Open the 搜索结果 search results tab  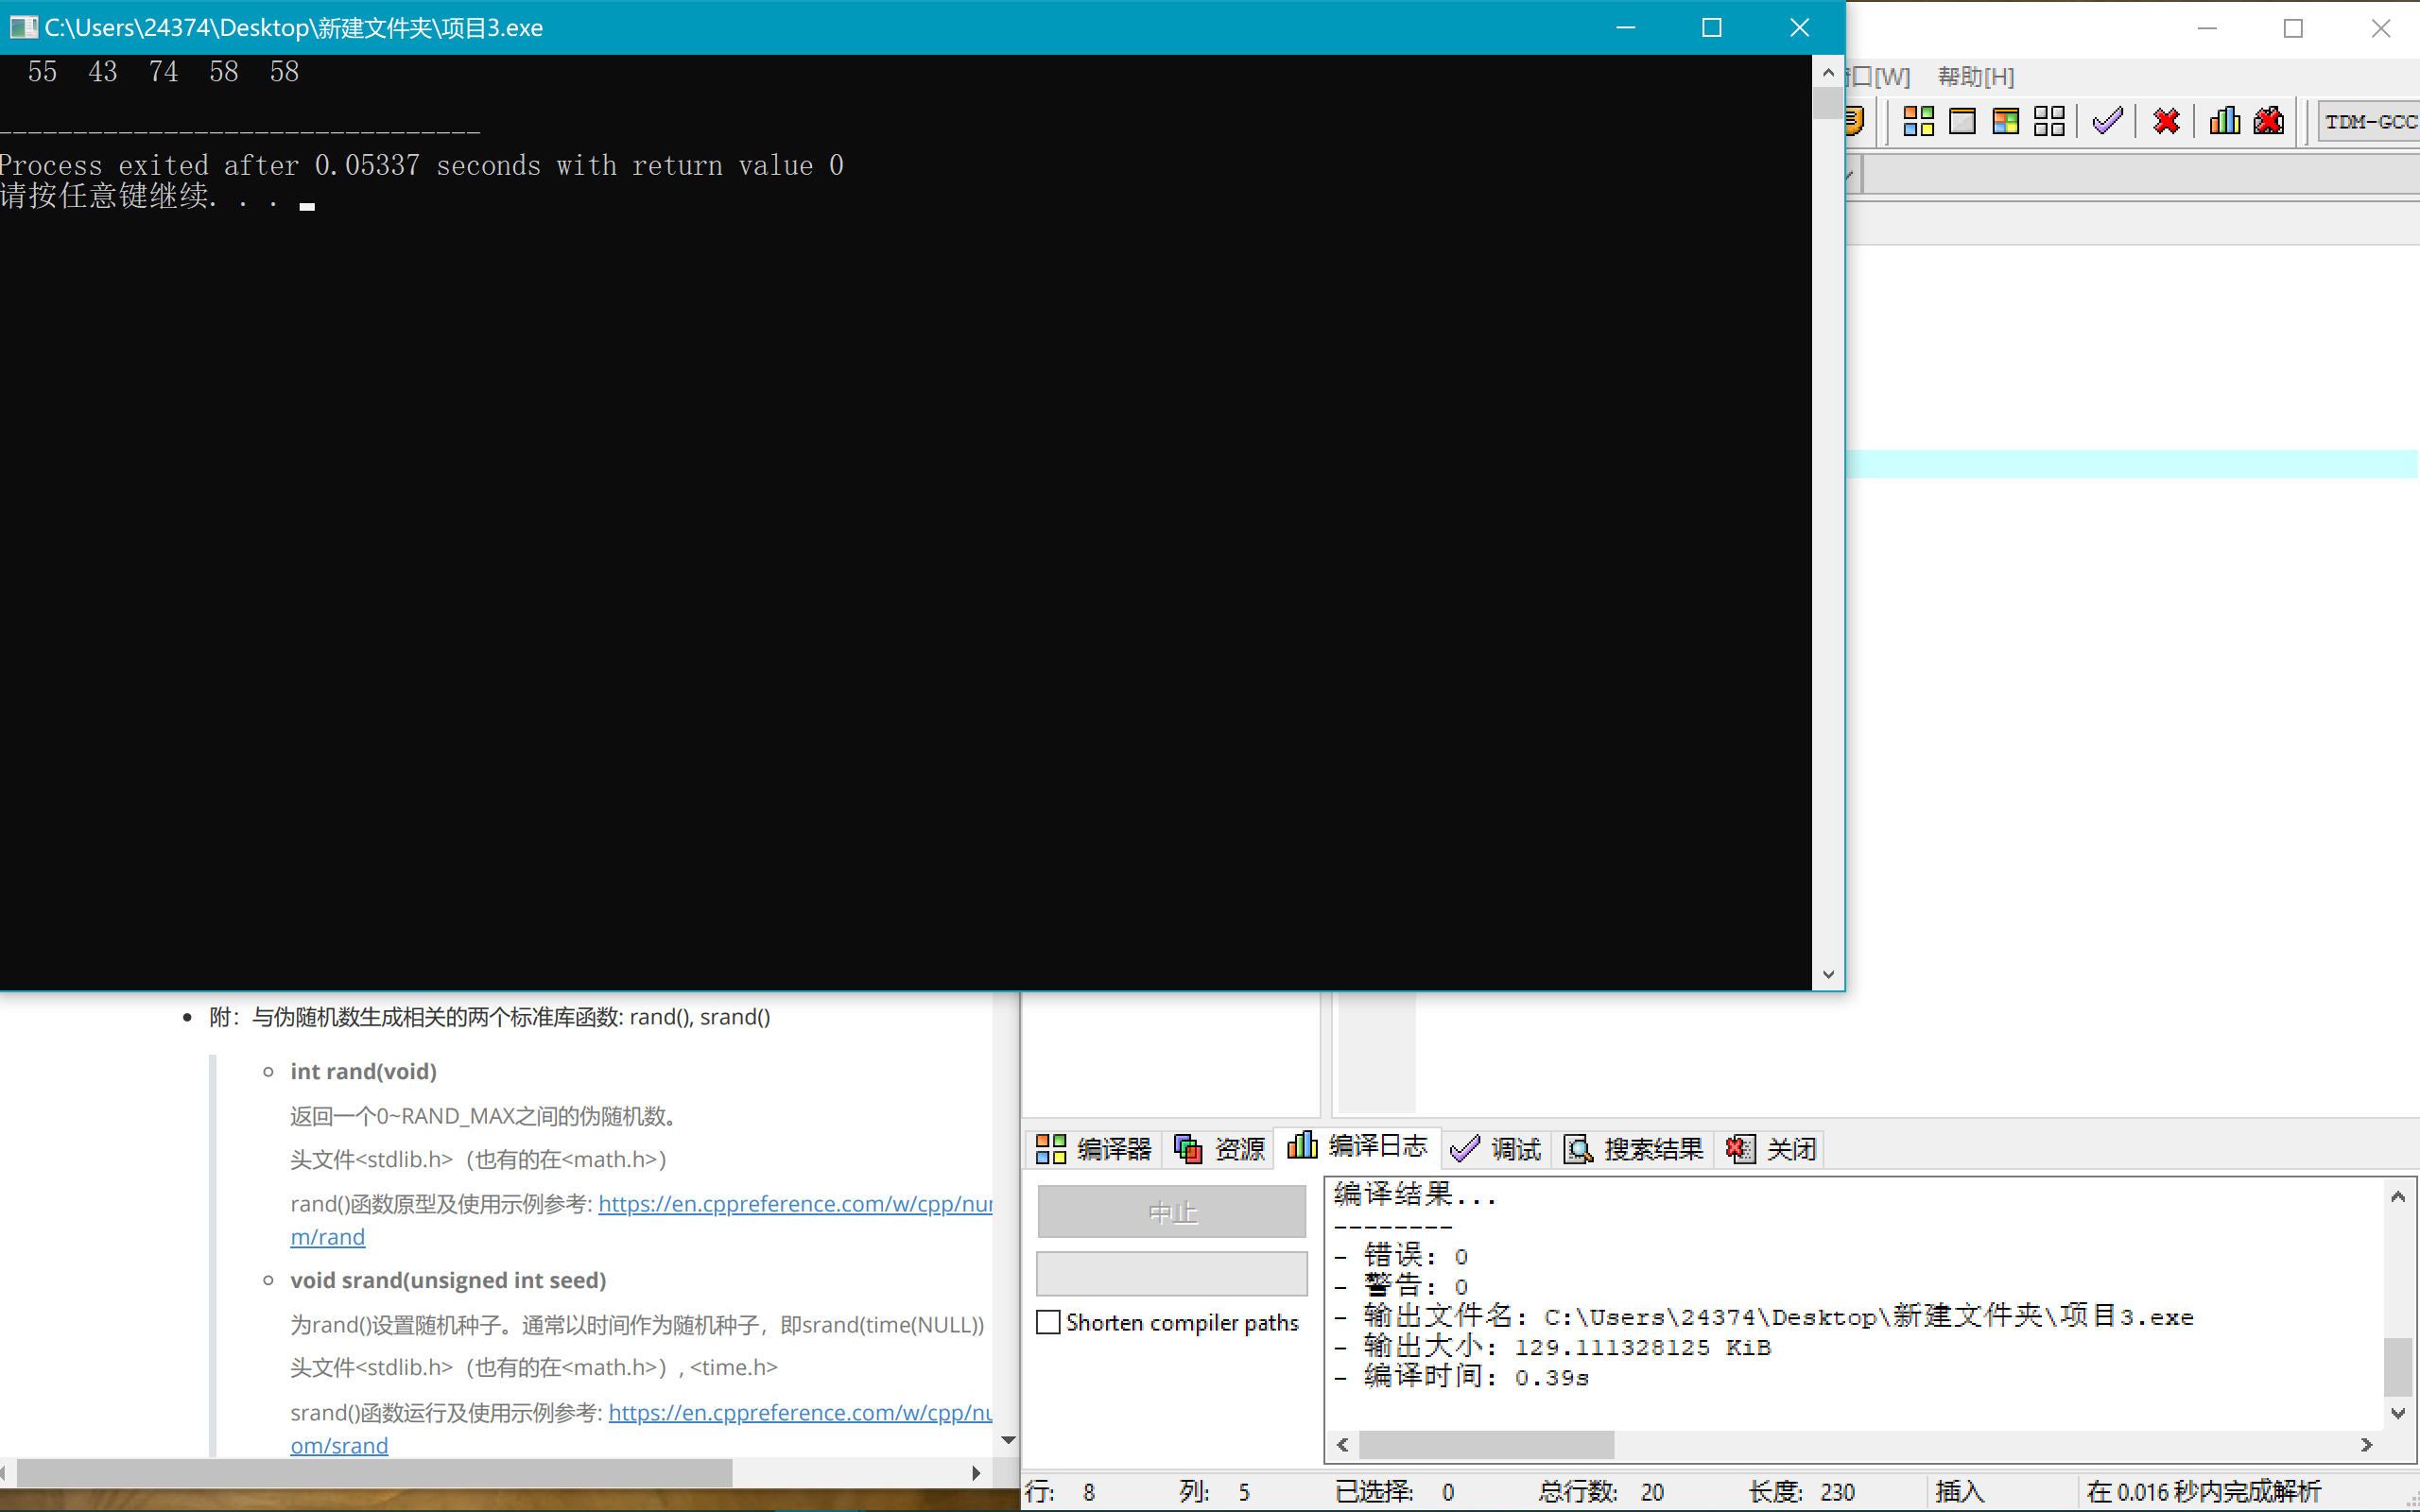pos(1634,1149)
